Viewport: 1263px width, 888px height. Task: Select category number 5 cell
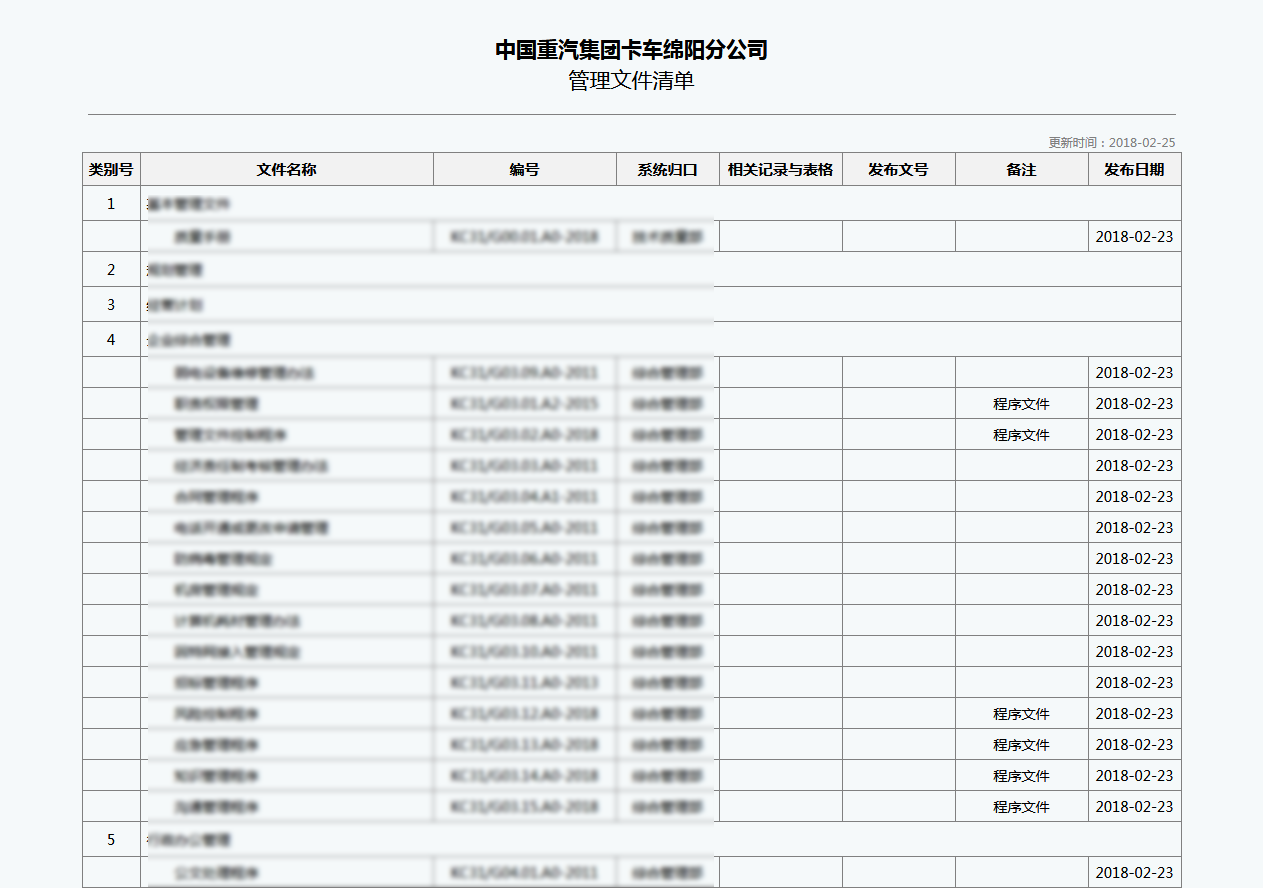point(111,840)
